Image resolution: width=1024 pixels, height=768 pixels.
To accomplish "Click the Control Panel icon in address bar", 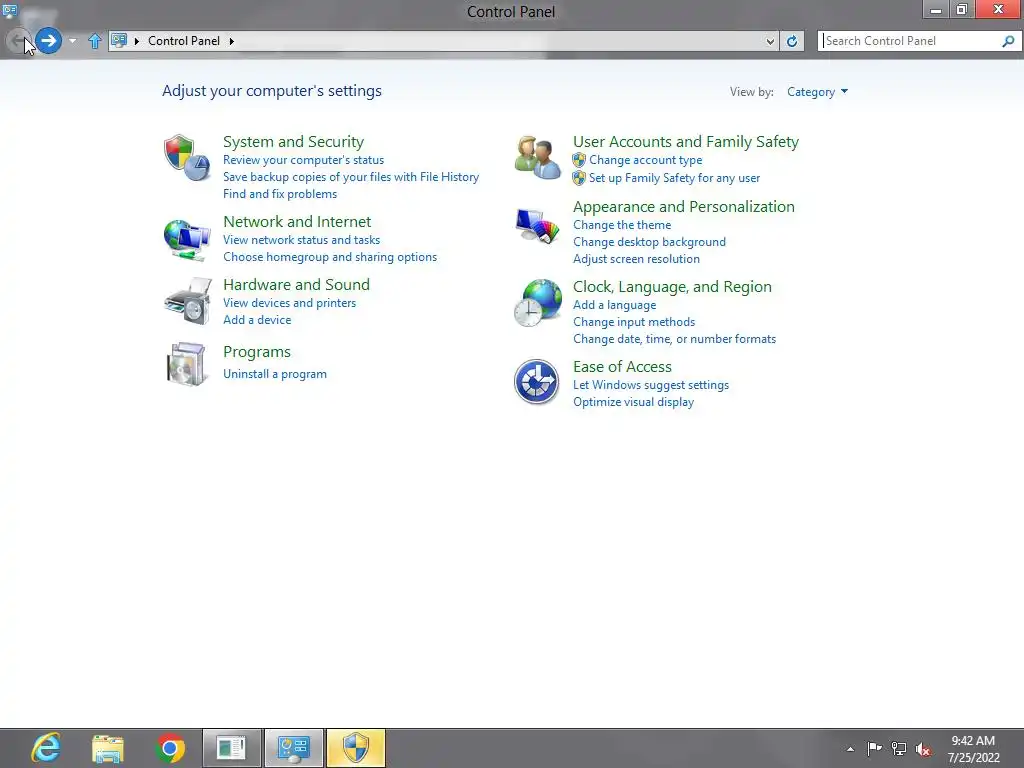I will pos(119,40).
